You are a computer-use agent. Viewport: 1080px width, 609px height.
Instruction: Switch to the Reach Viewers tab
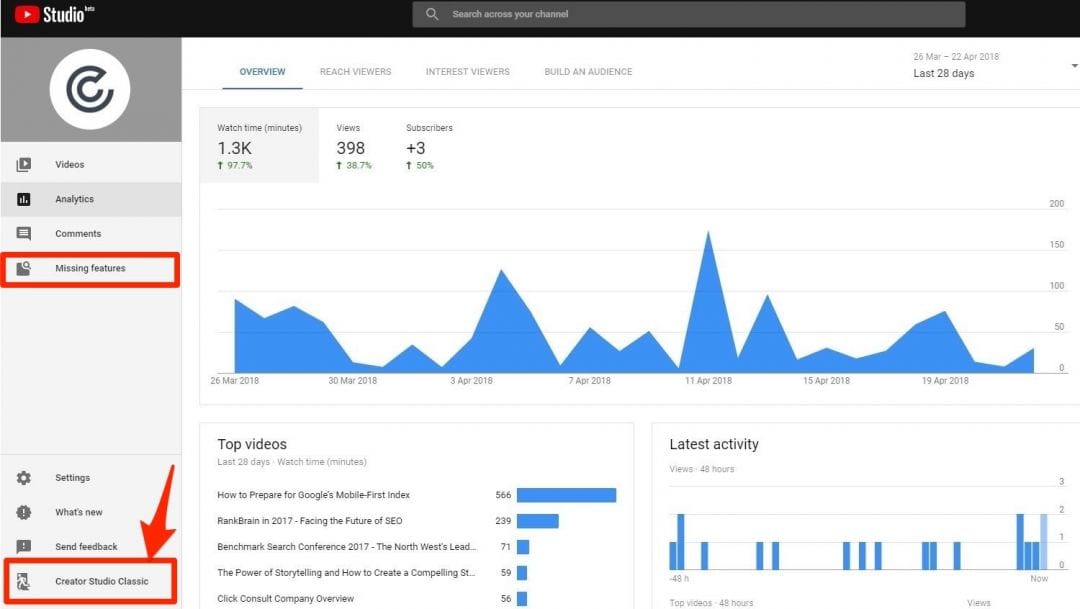355,72
